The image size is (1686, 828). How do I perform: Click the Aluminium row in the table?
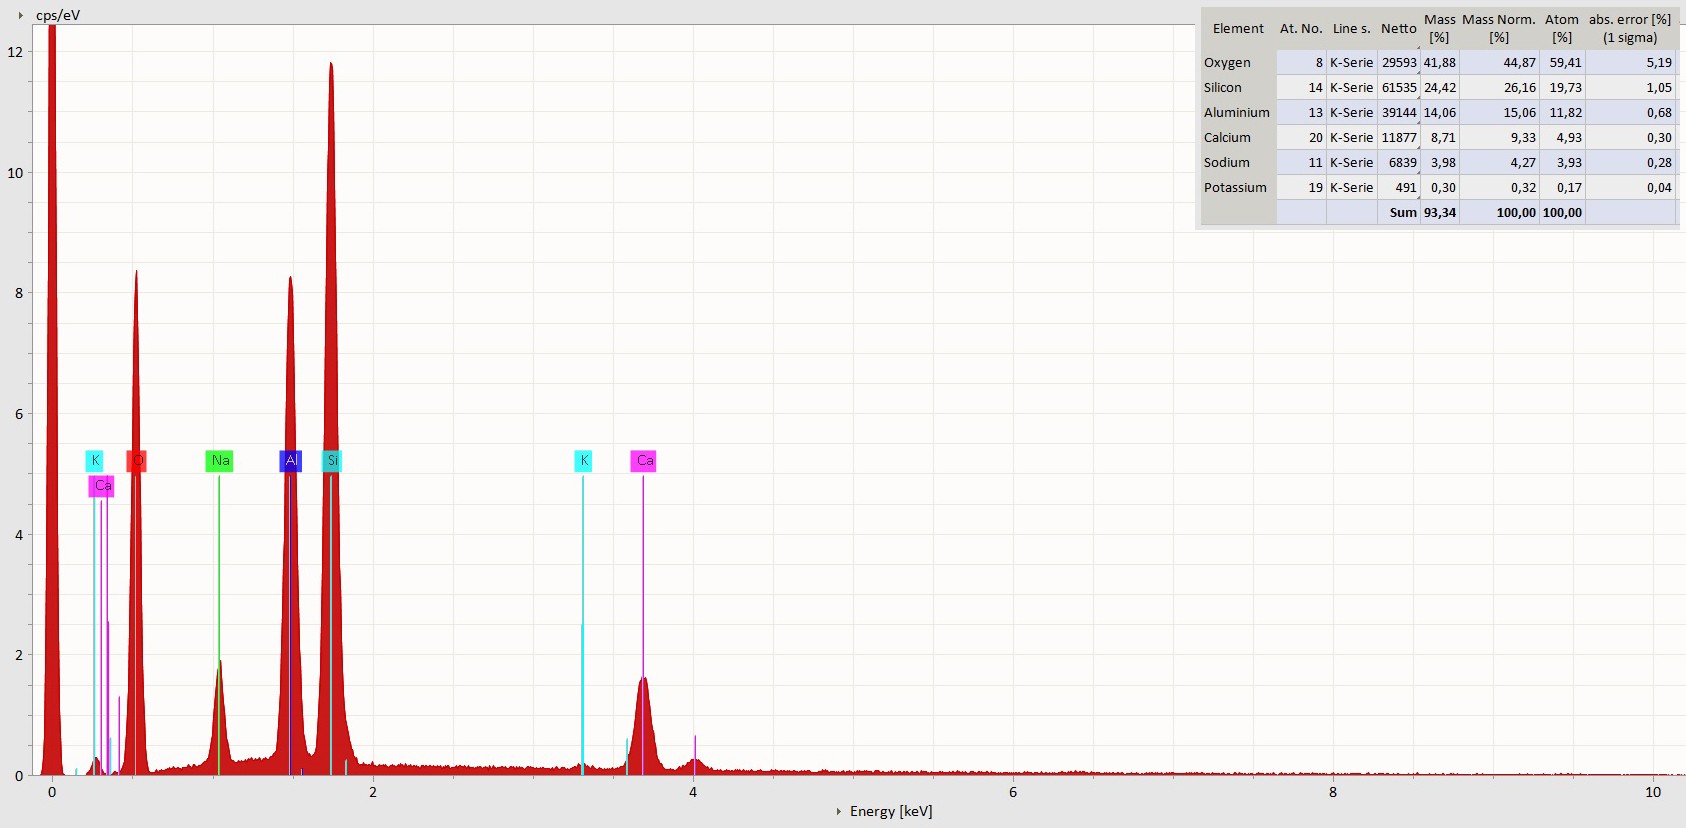coord(1236,113)
